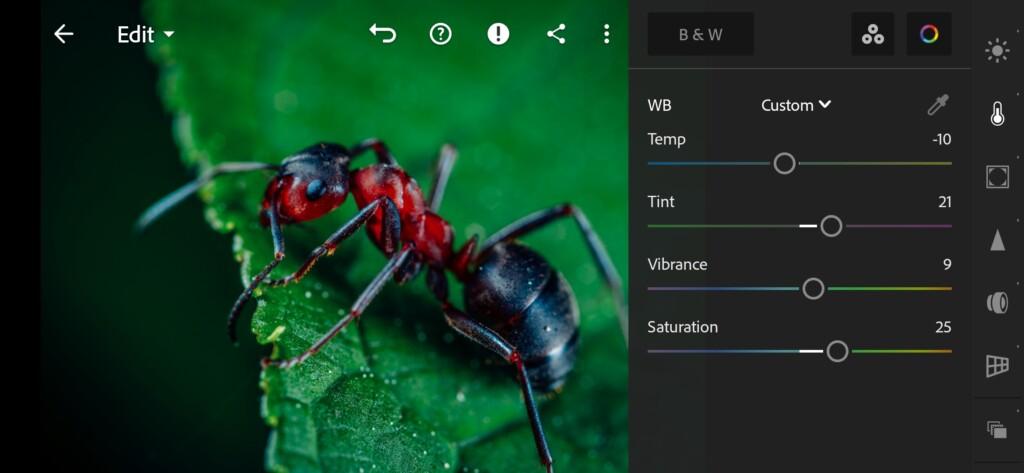Screen dimensions: 1024x473
Task: Open the Light panel sun icon
Action: click(997, 51)
